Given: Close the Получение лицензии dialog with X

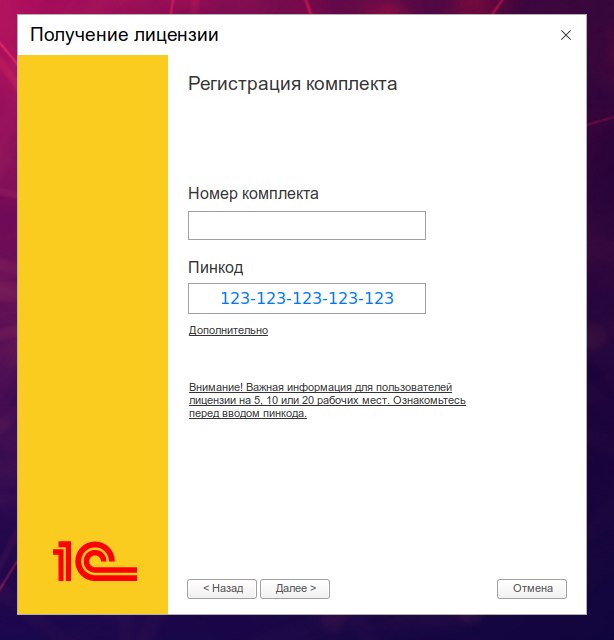Looking at the screenshot, I should click(x=565, y=35).
